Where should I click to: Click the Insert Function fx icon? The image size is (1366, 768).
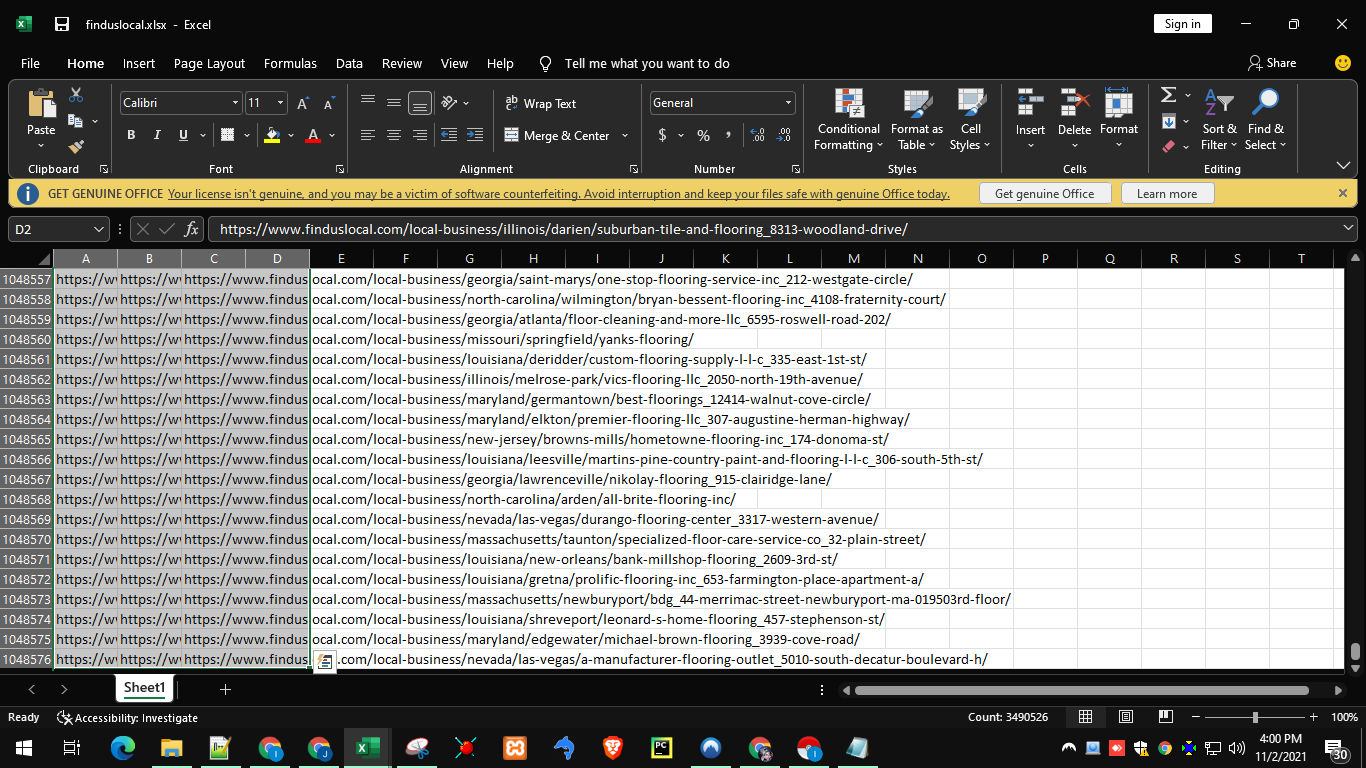point(192,229)
